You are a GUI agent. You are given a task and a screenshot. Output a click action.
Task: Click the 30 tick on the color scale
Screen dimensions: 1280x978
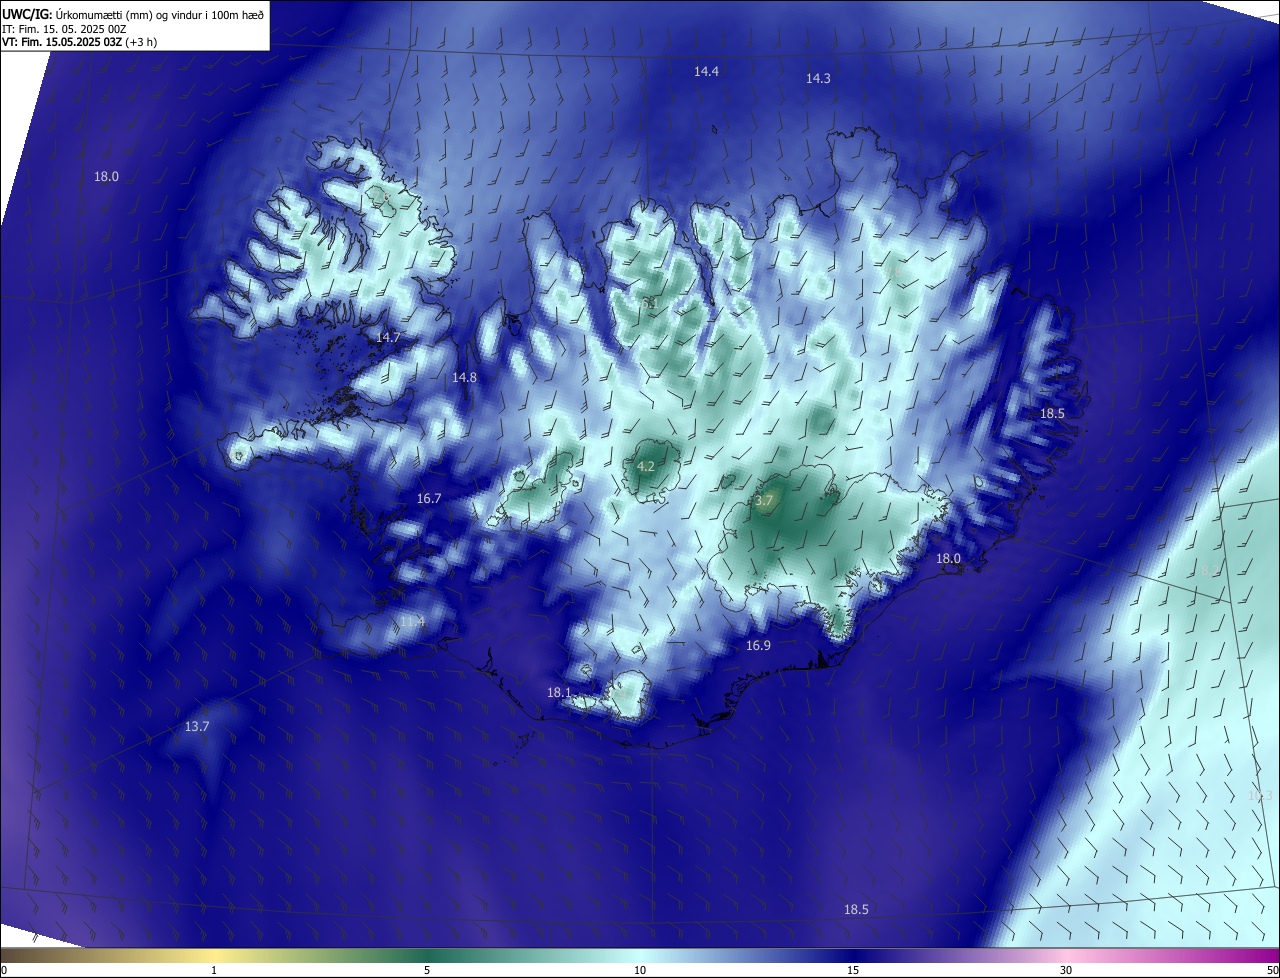point(1066,970)
